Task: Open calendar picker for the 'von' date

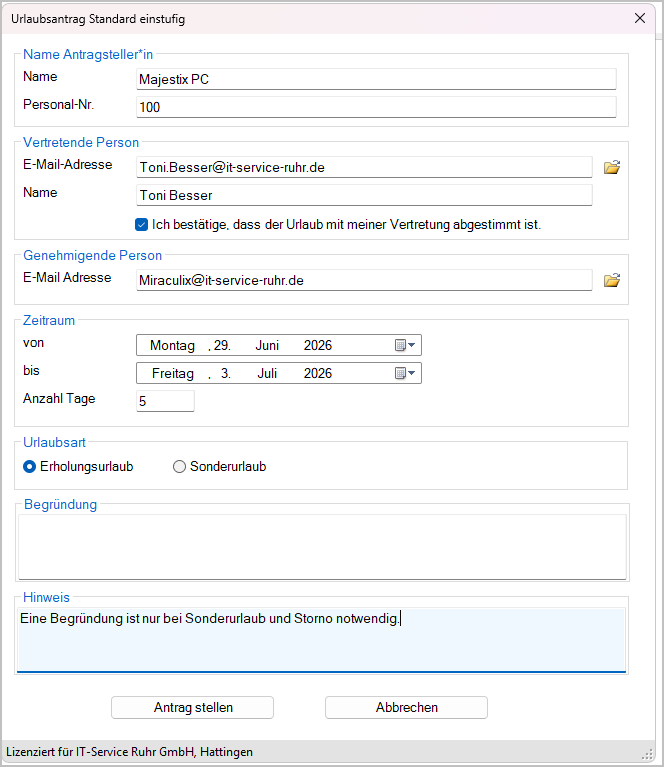Action: (x=405, y=345)
